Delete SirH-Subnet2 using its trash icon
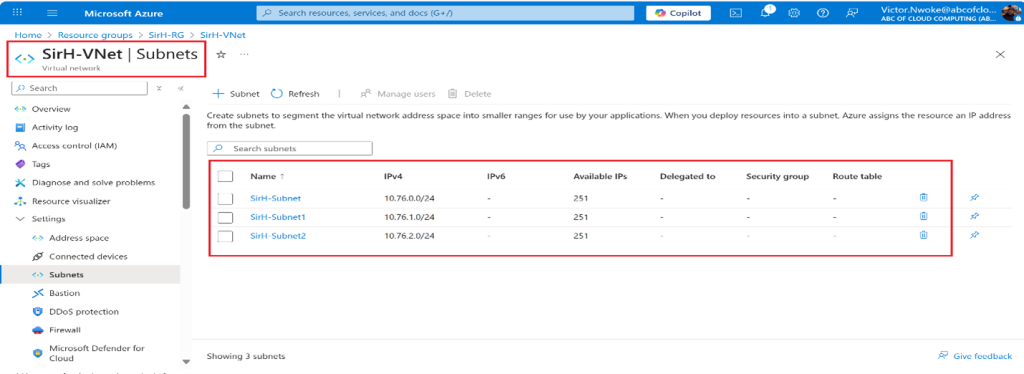The image size is (1024, 374). (923, 236)
